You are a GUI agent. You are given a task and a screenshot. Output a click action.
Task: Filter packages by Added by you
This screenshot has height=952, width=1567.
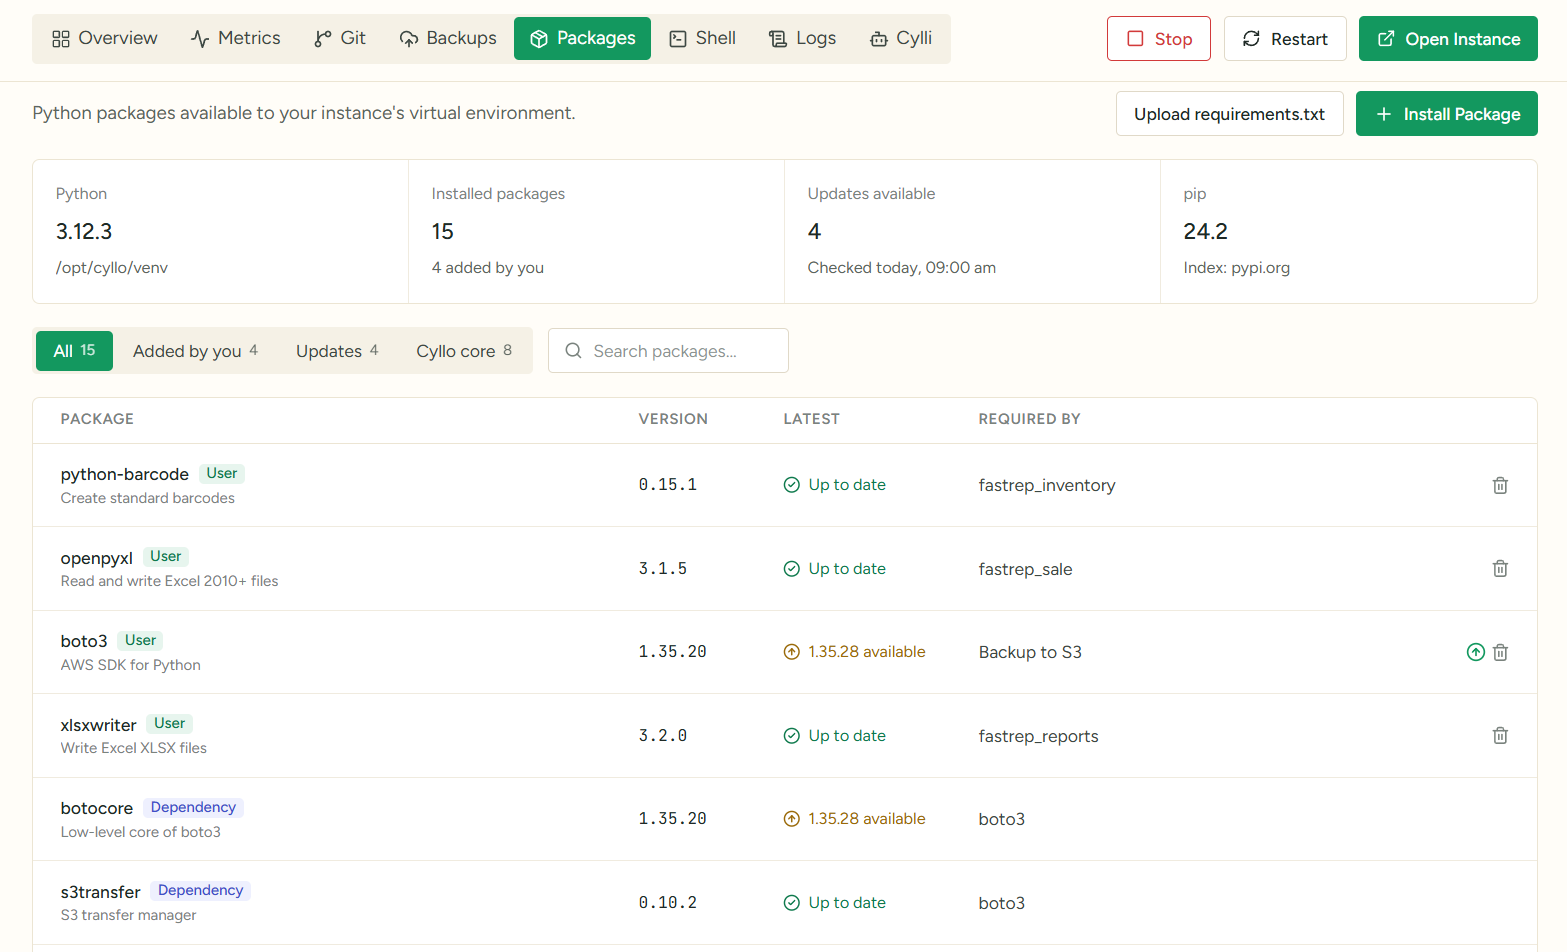coord(195,351)
